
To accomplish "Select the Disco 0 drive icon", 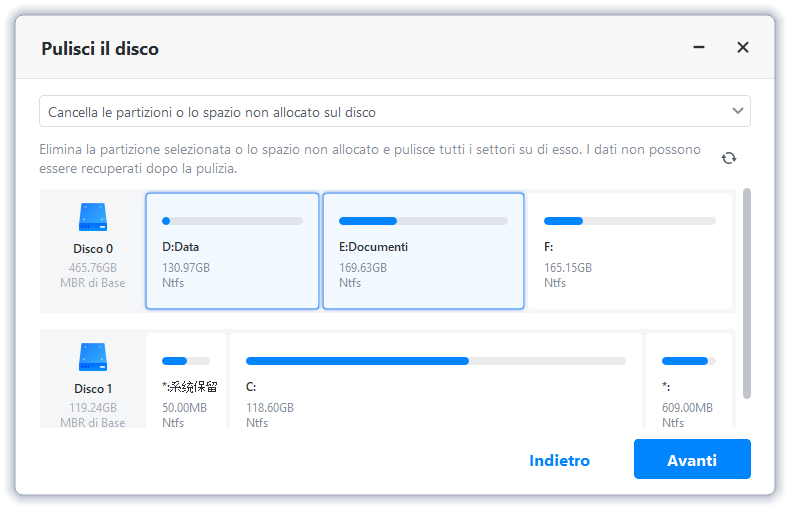I will (x=93, y=217).
